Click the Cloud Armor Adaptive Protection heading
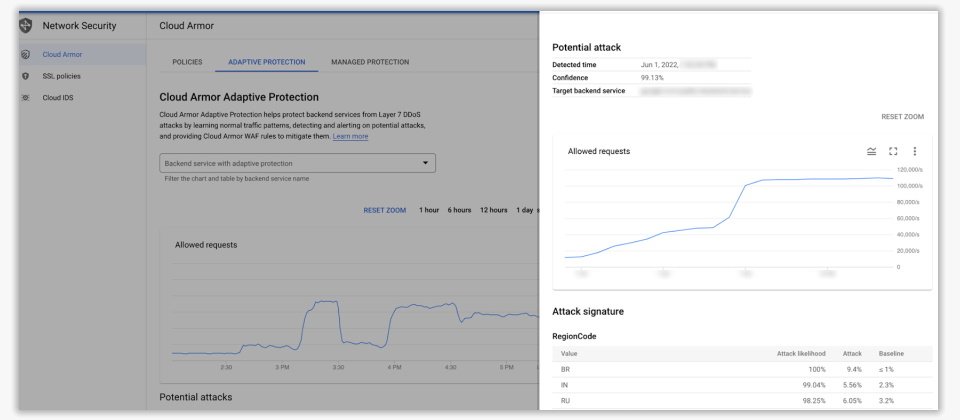 (x=239, y=97)
